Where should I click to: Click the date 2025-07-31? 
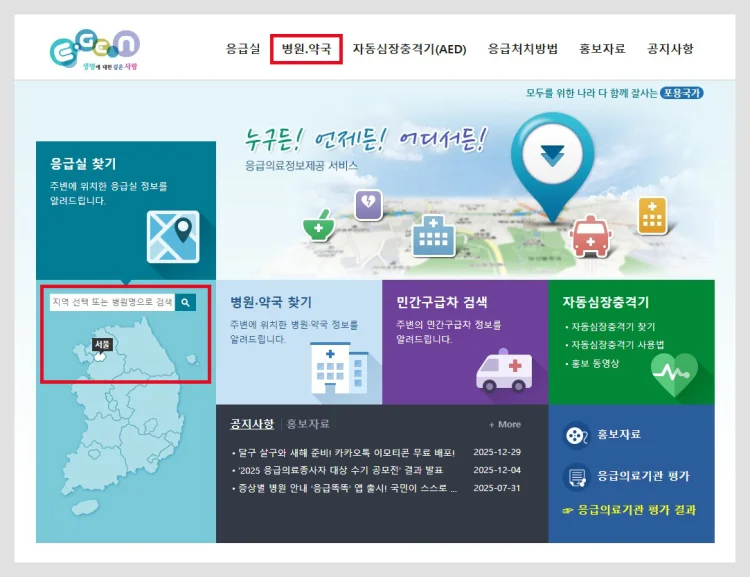coord(497,488)
